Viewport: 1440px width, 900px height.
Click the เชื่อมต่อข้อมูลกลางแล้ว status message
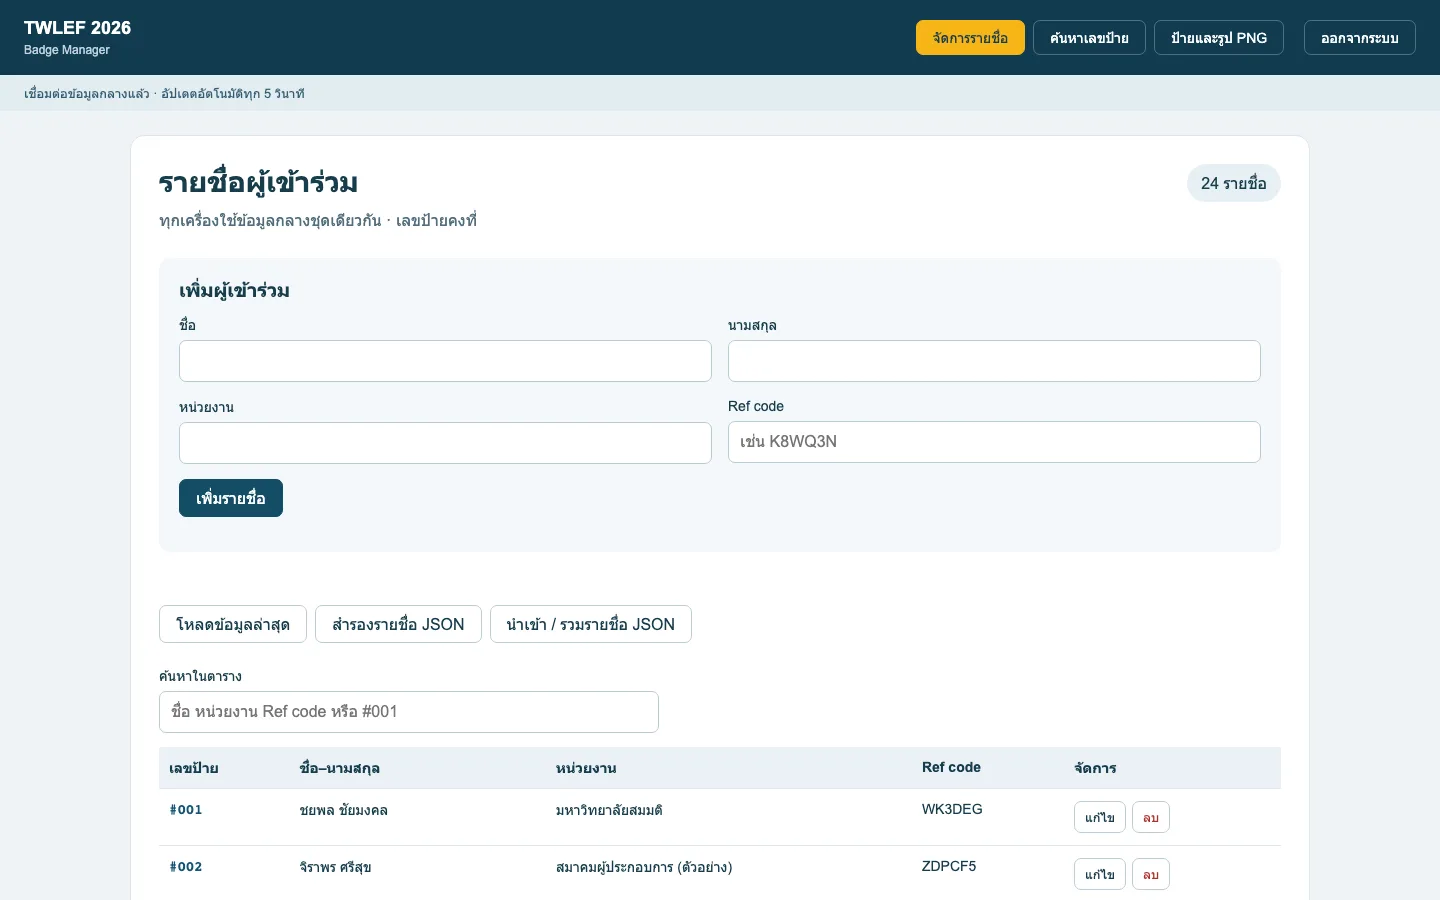87,94
